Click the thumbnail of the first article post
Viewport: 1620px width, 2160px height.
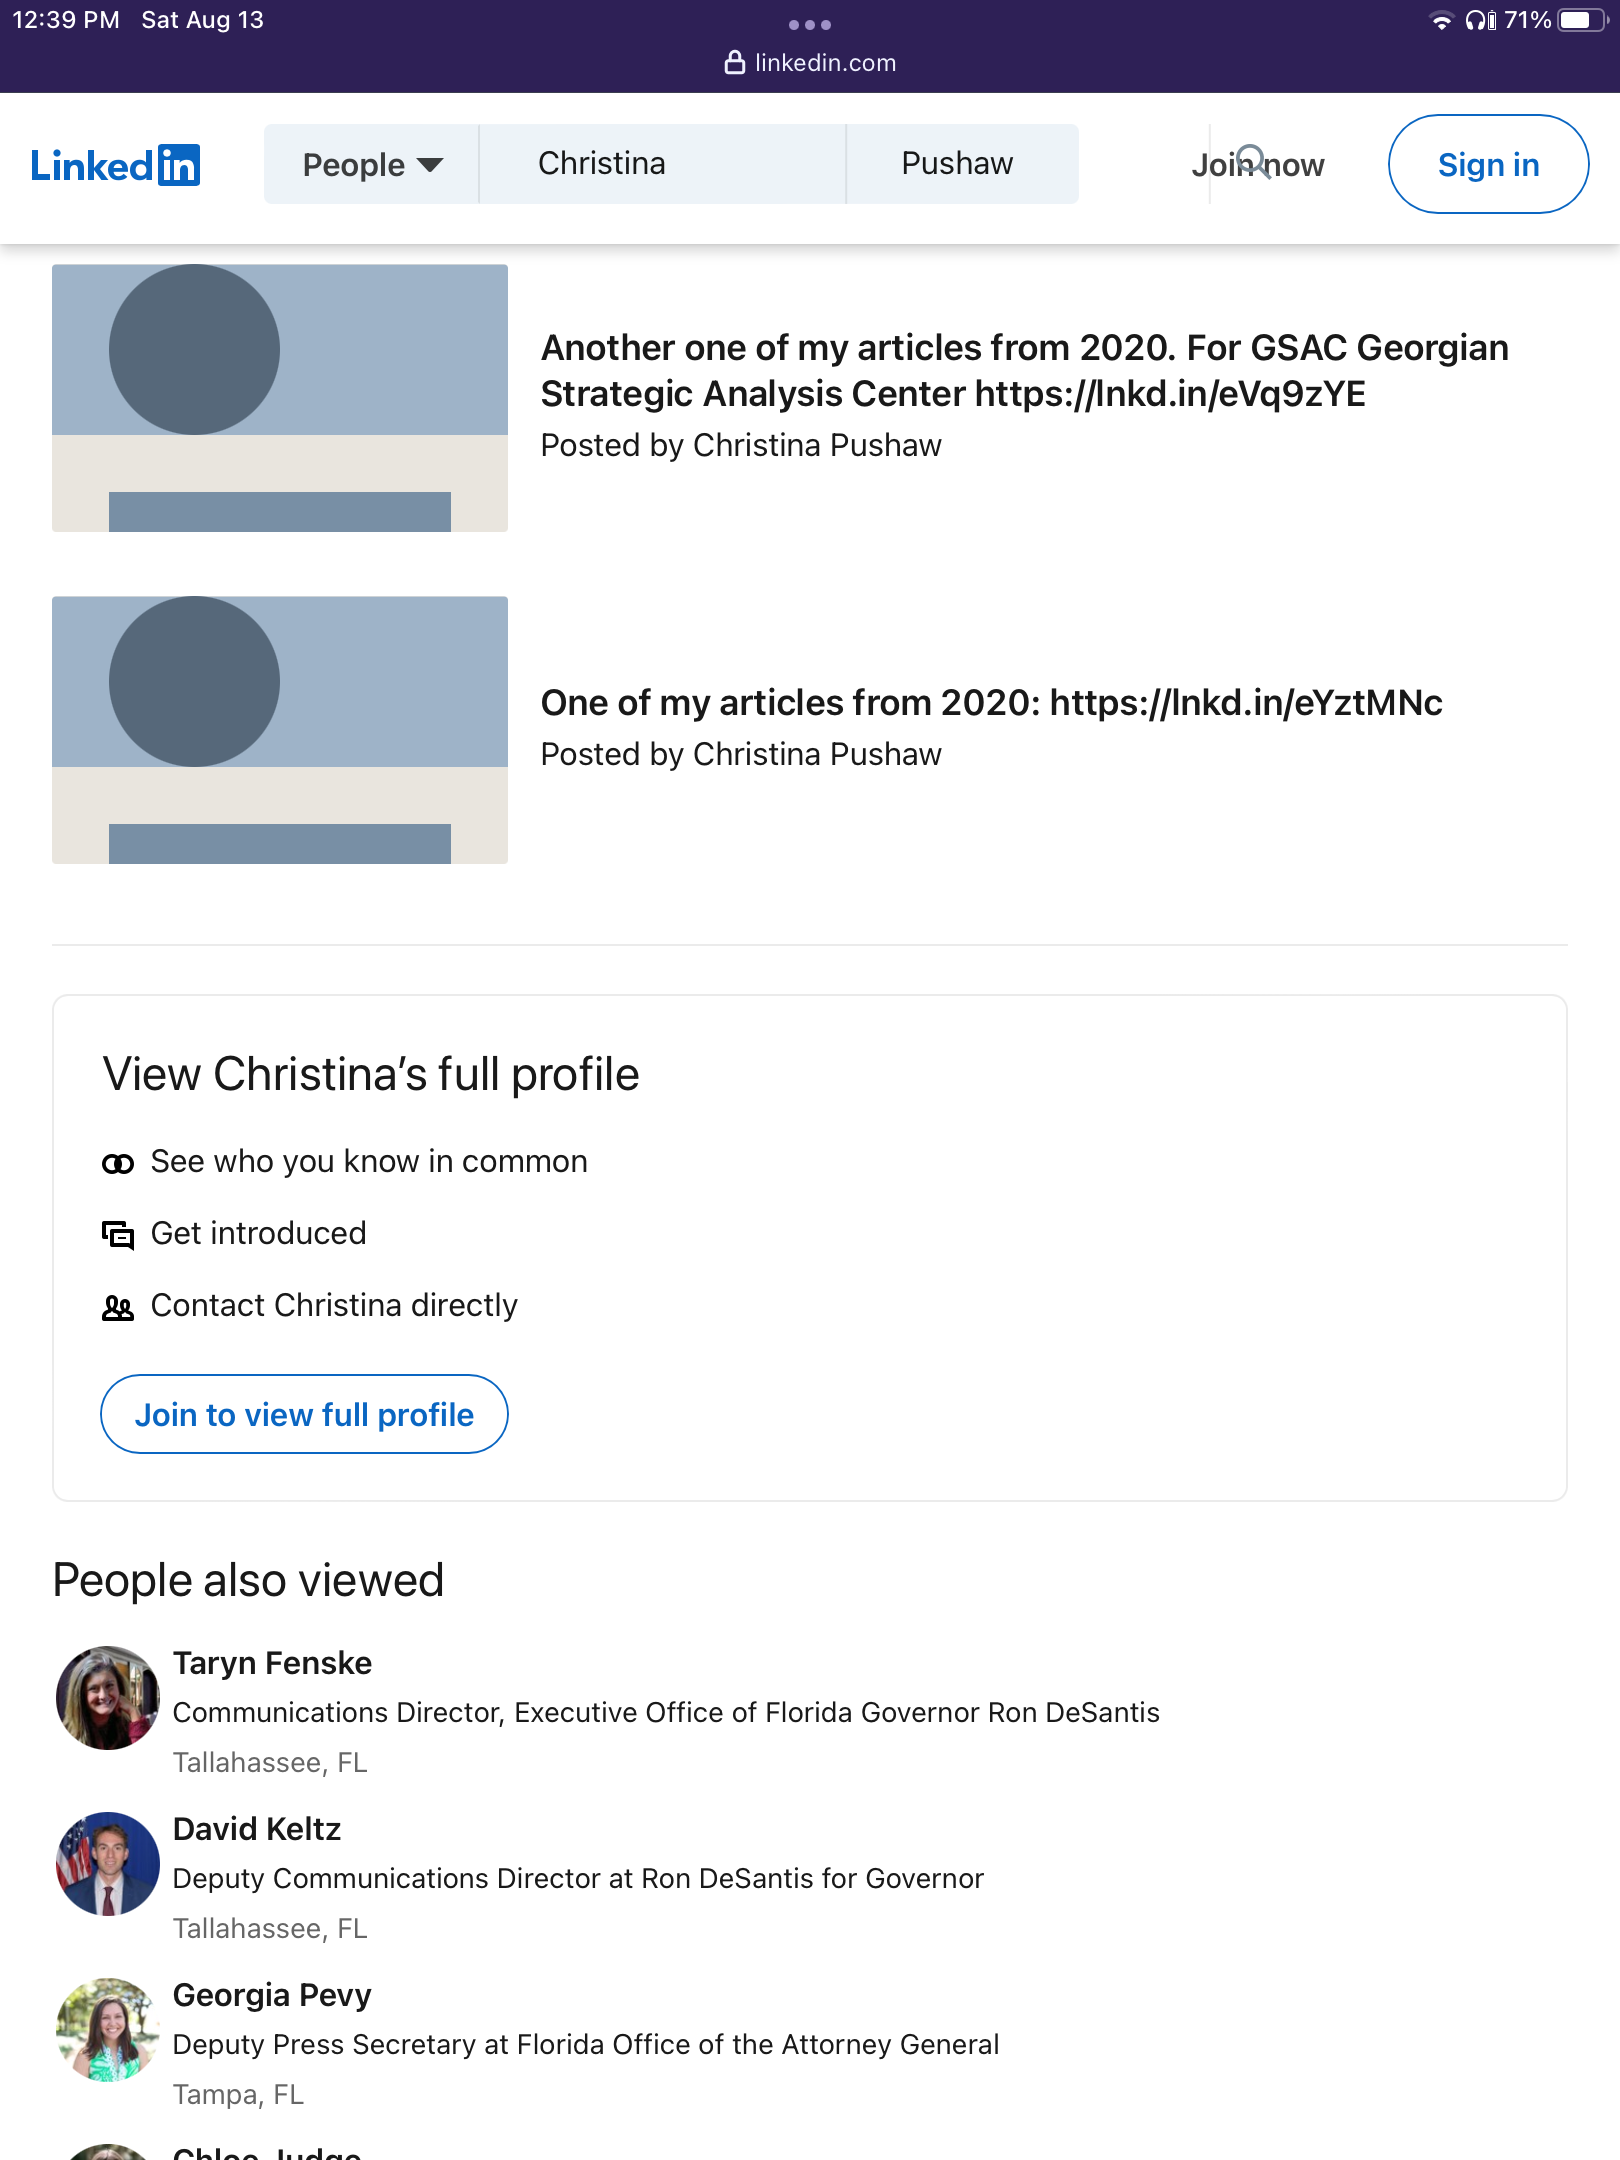pos(279,397)
